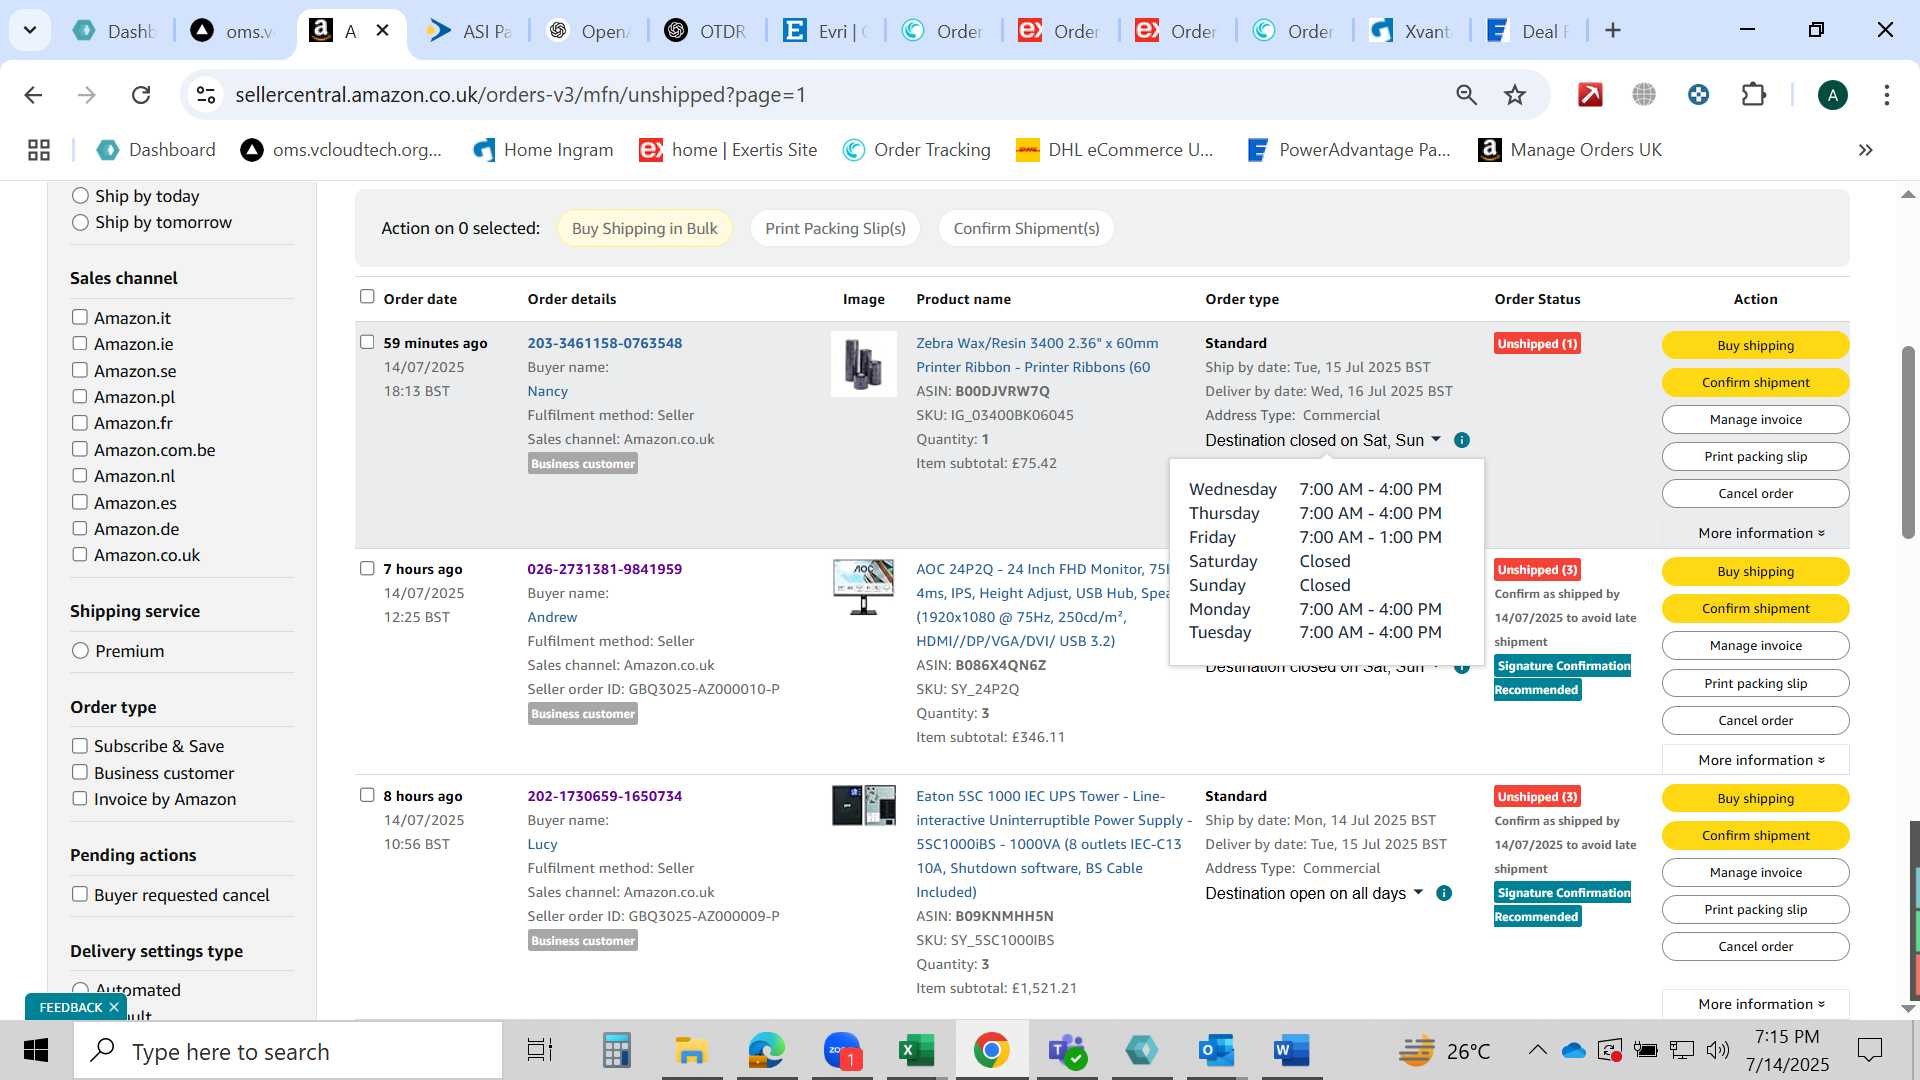Select the Ship by today radio button
This screenshot has width=1920, height=1080.
pyautogui.click(x=80, y=196)
